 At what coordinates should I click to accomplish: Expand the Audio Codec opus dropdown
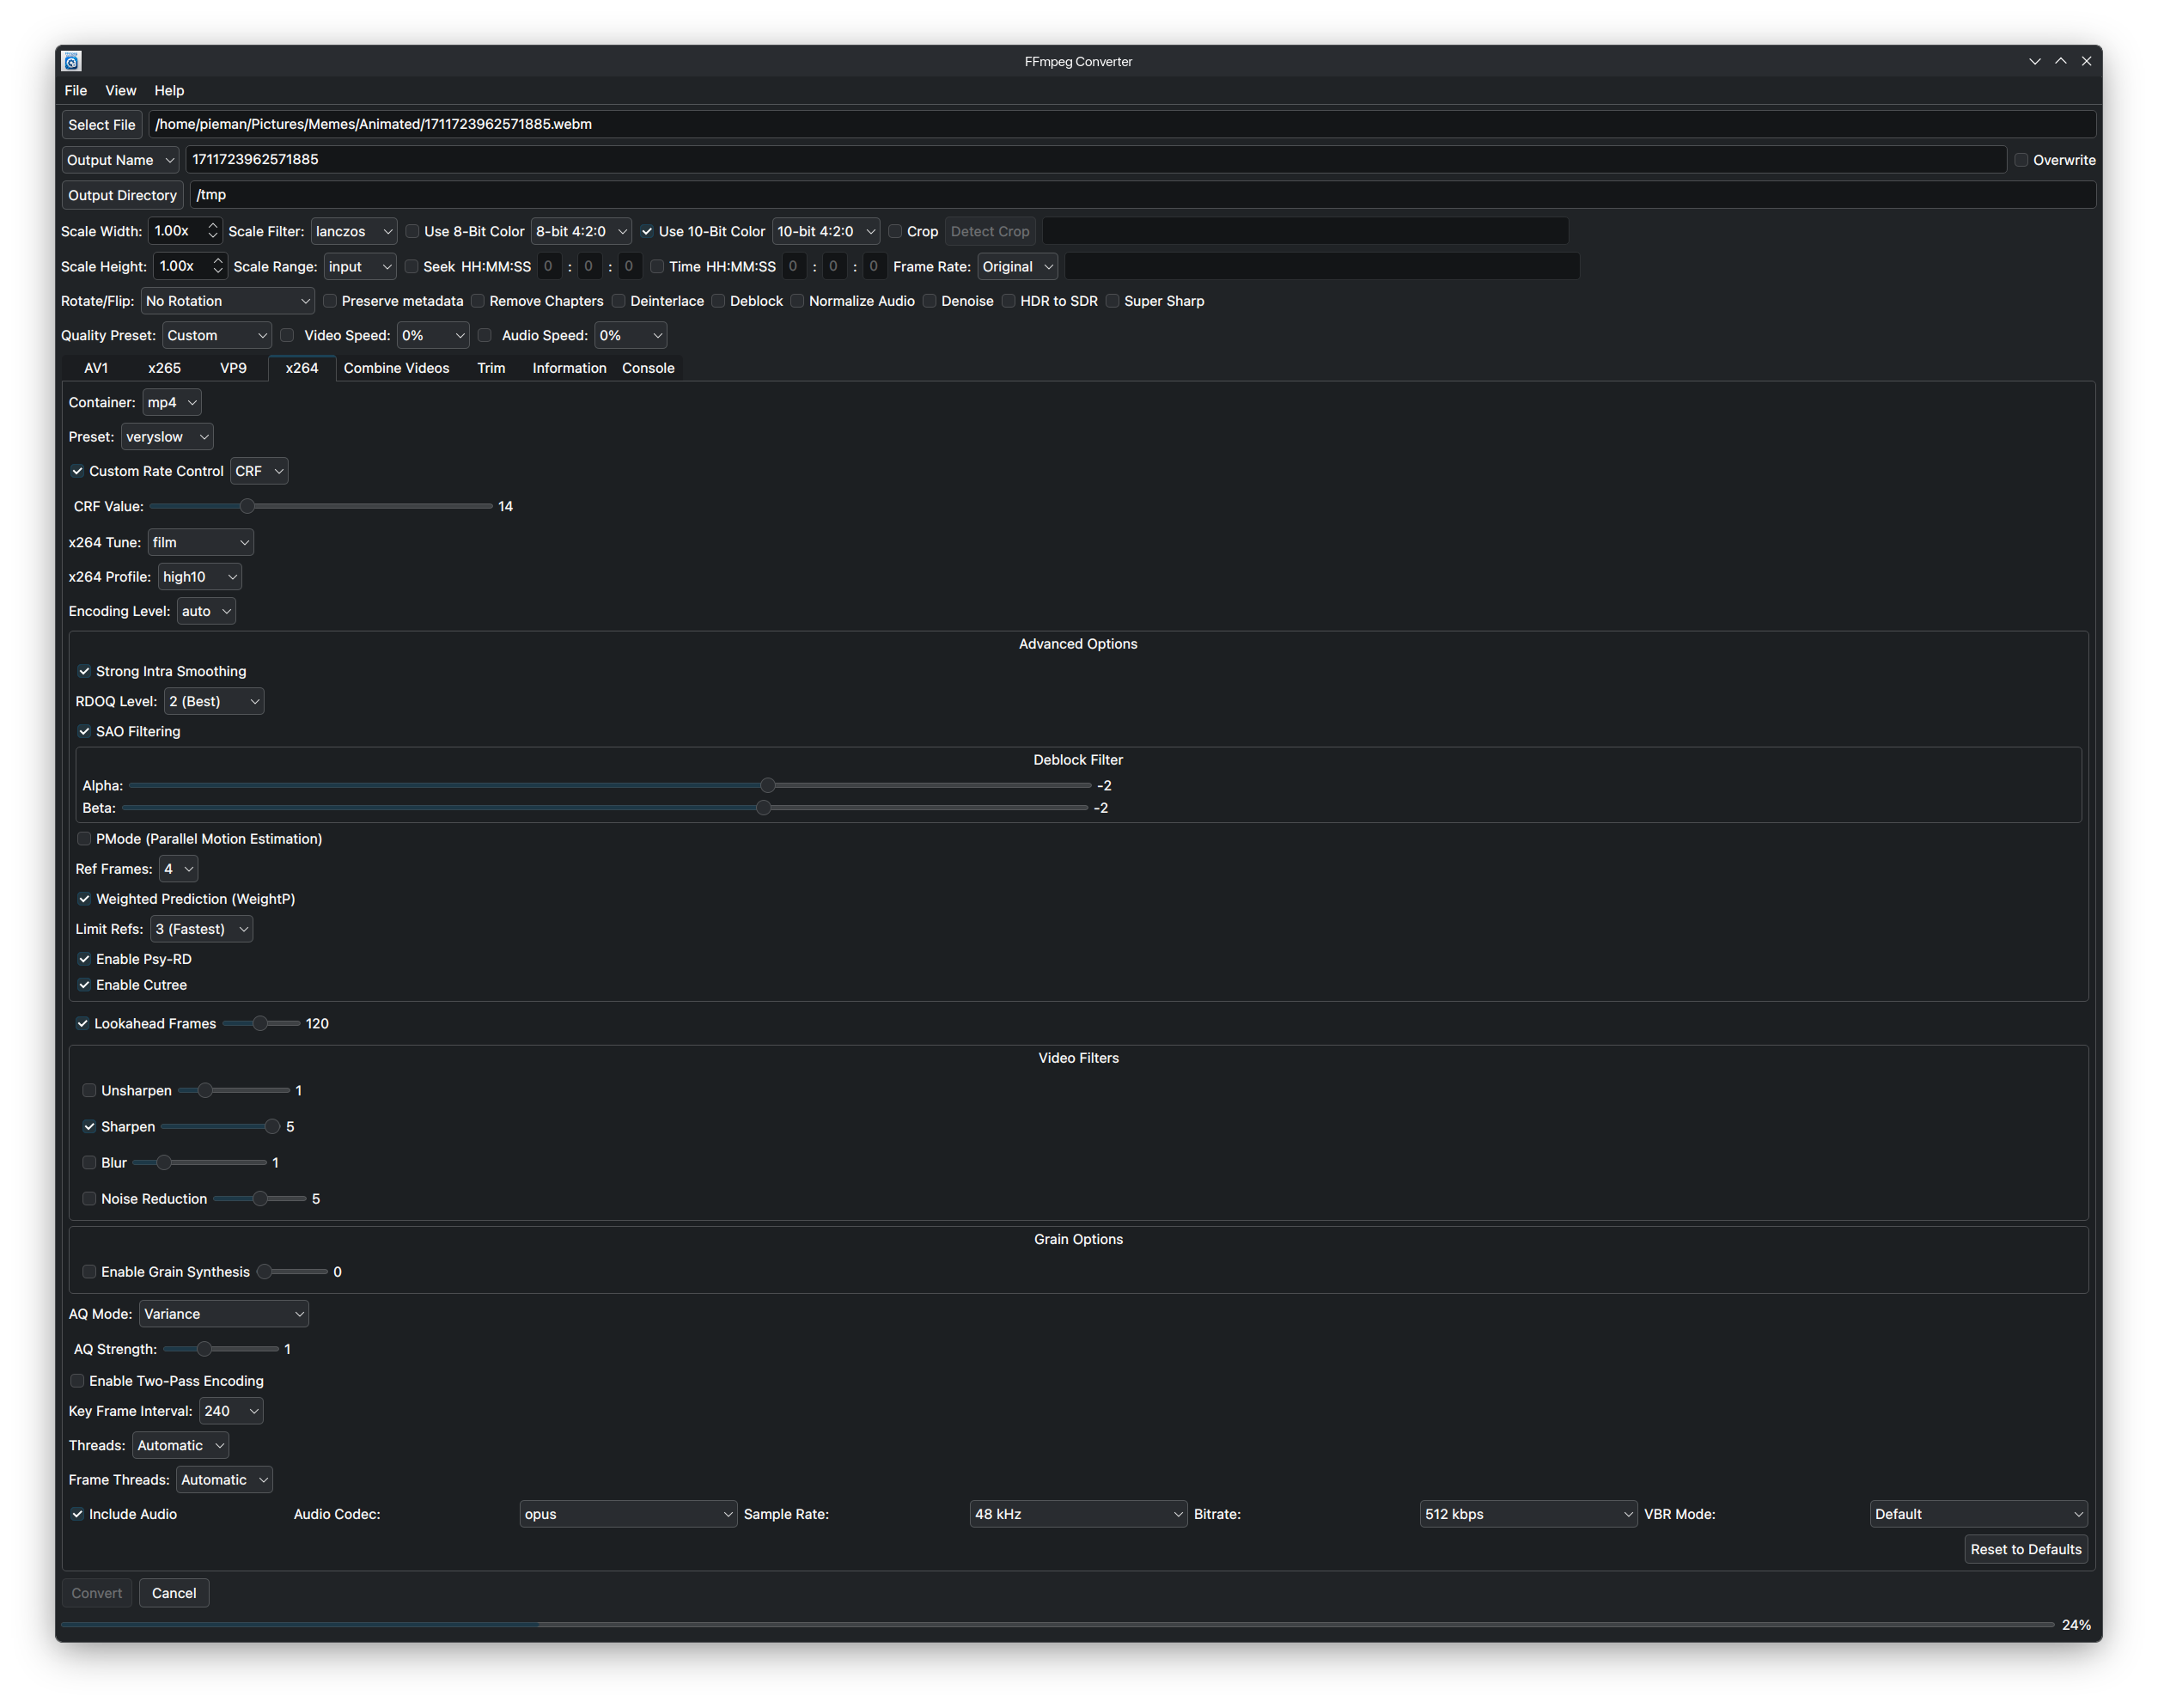(x=627, y=1514)
